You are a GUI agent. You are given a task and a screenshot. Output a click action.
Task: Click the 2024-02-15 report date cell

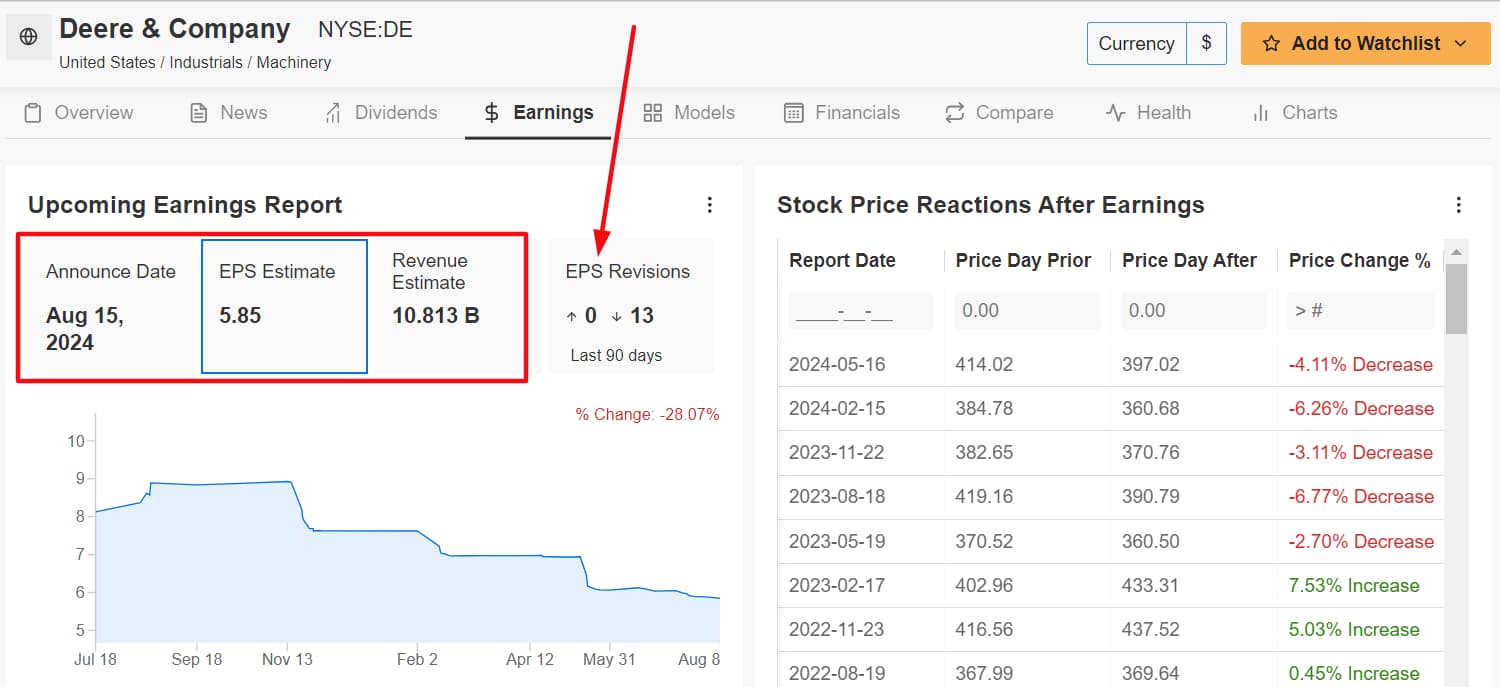(837, 409)
